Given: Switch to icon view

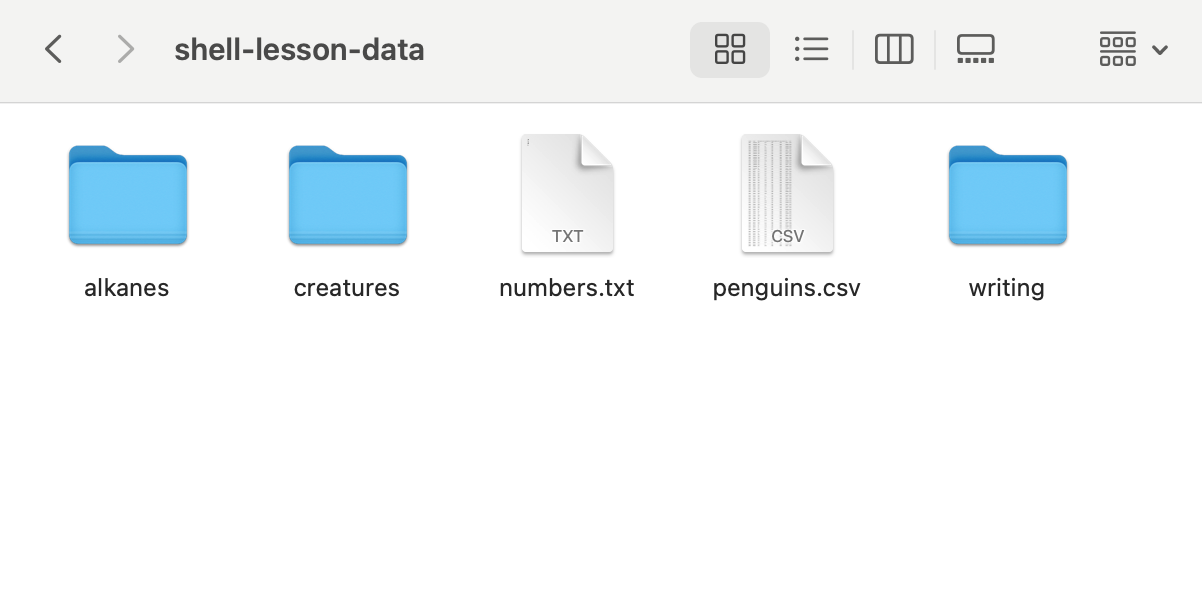Looking at the screenshot, I should pyautogui.click(x=730, y=49).
